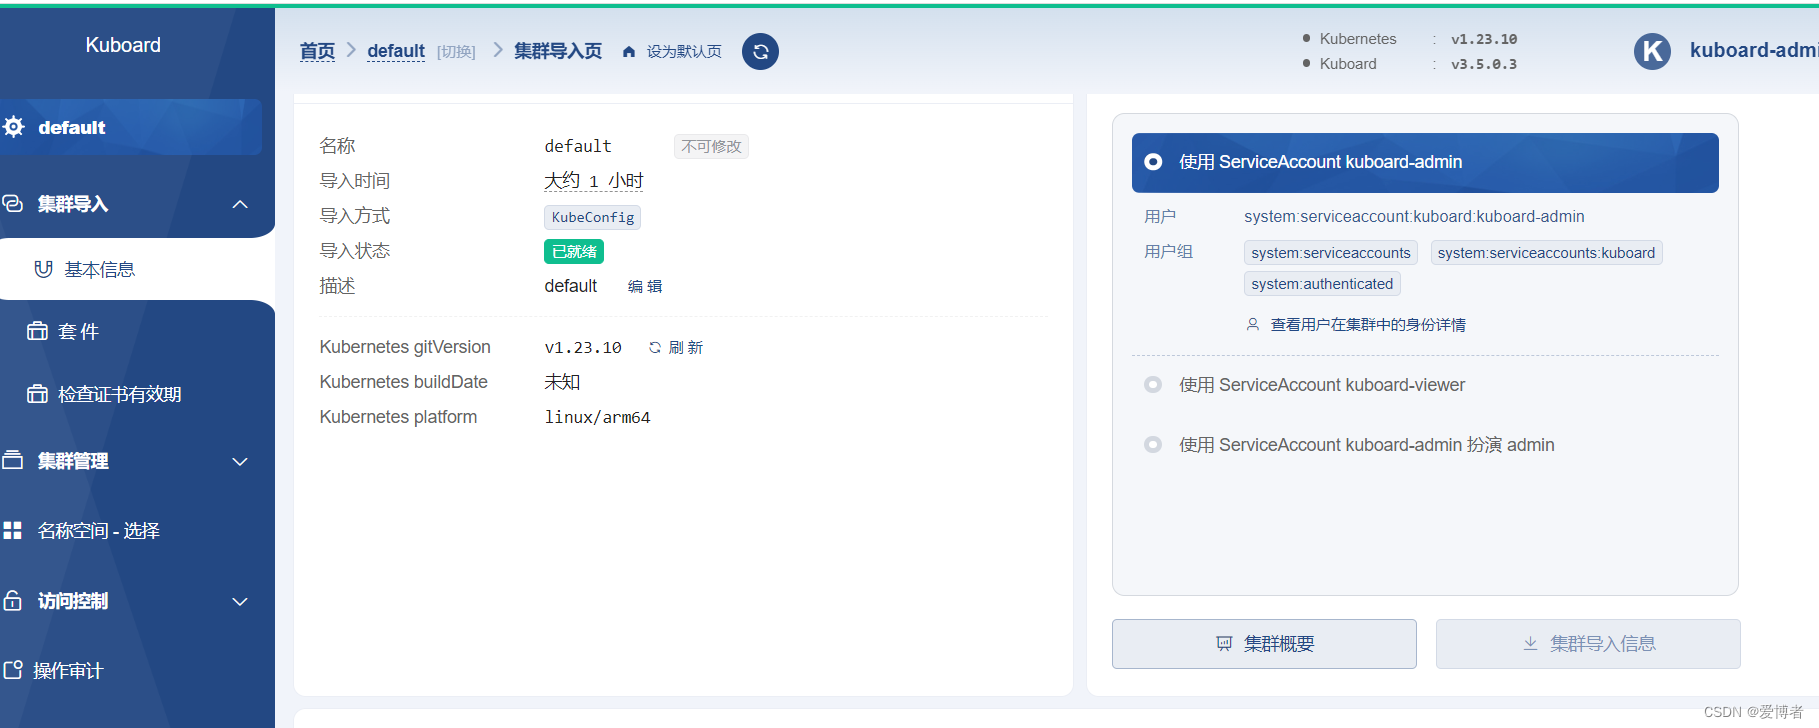Image resolution: width=1819 pixels, height=728 pixels.
Task: Collapse the 集群导入 menu chevron
Action: 240,204
